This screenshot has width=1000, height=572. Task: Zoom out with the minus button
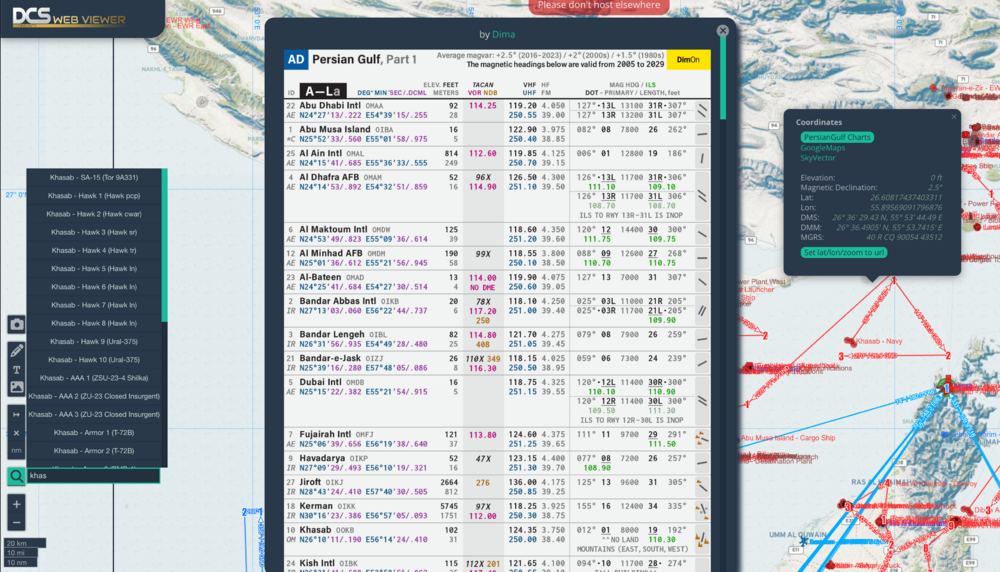pos(17,522)
